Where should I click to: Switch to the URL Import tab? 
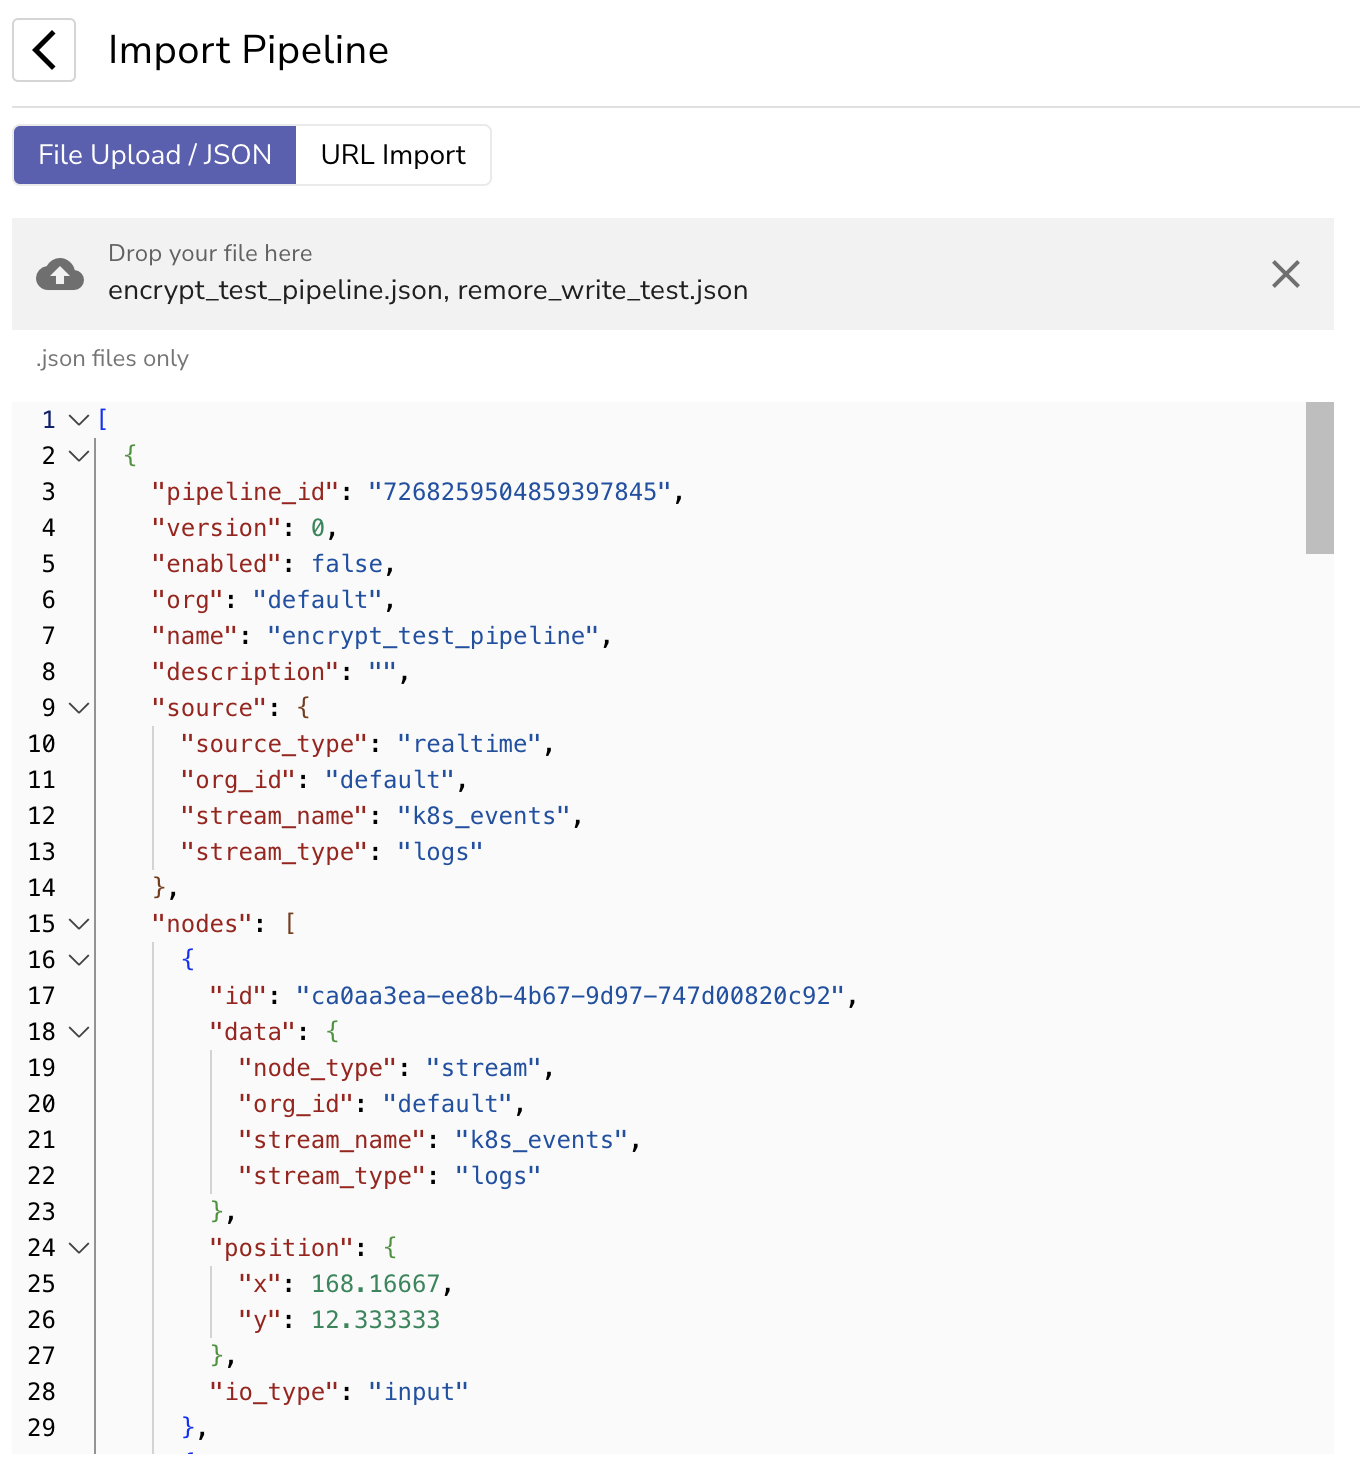pyautogui.click(x=393, y=155)
